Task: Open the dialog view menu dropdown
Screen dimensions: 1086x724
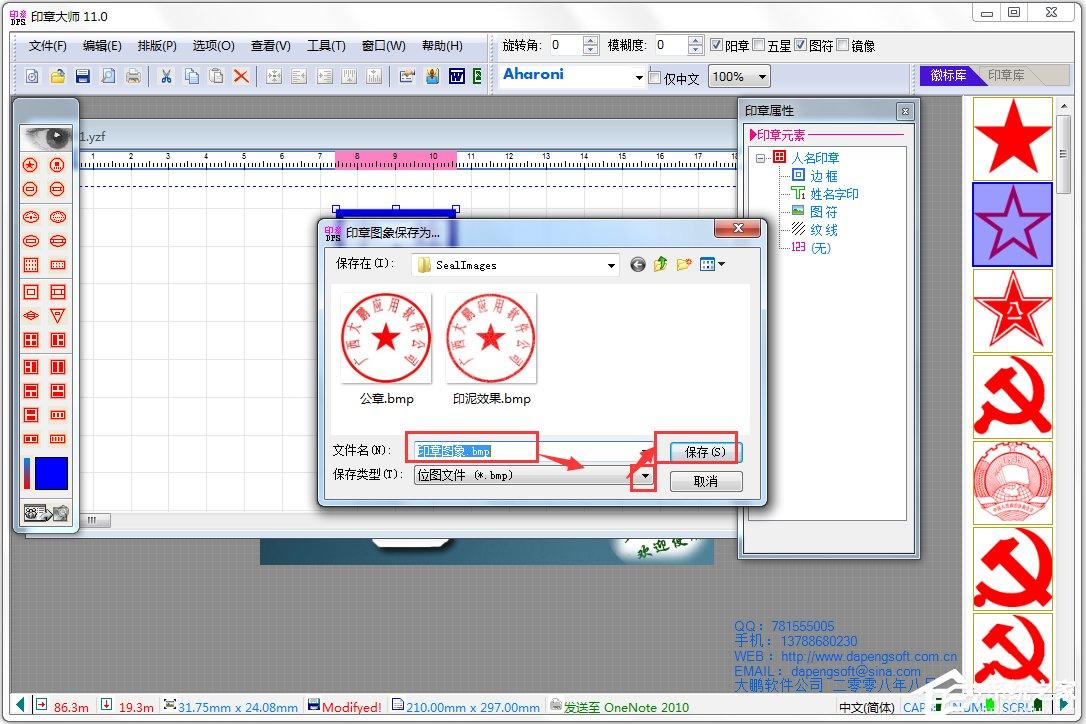Action: (x=722, y=264)
